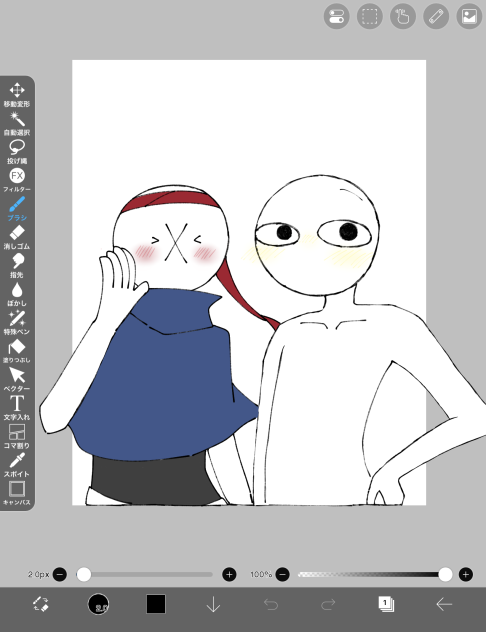Click the undo arrow
Viewport: 486px width, 632px height.
270,604
